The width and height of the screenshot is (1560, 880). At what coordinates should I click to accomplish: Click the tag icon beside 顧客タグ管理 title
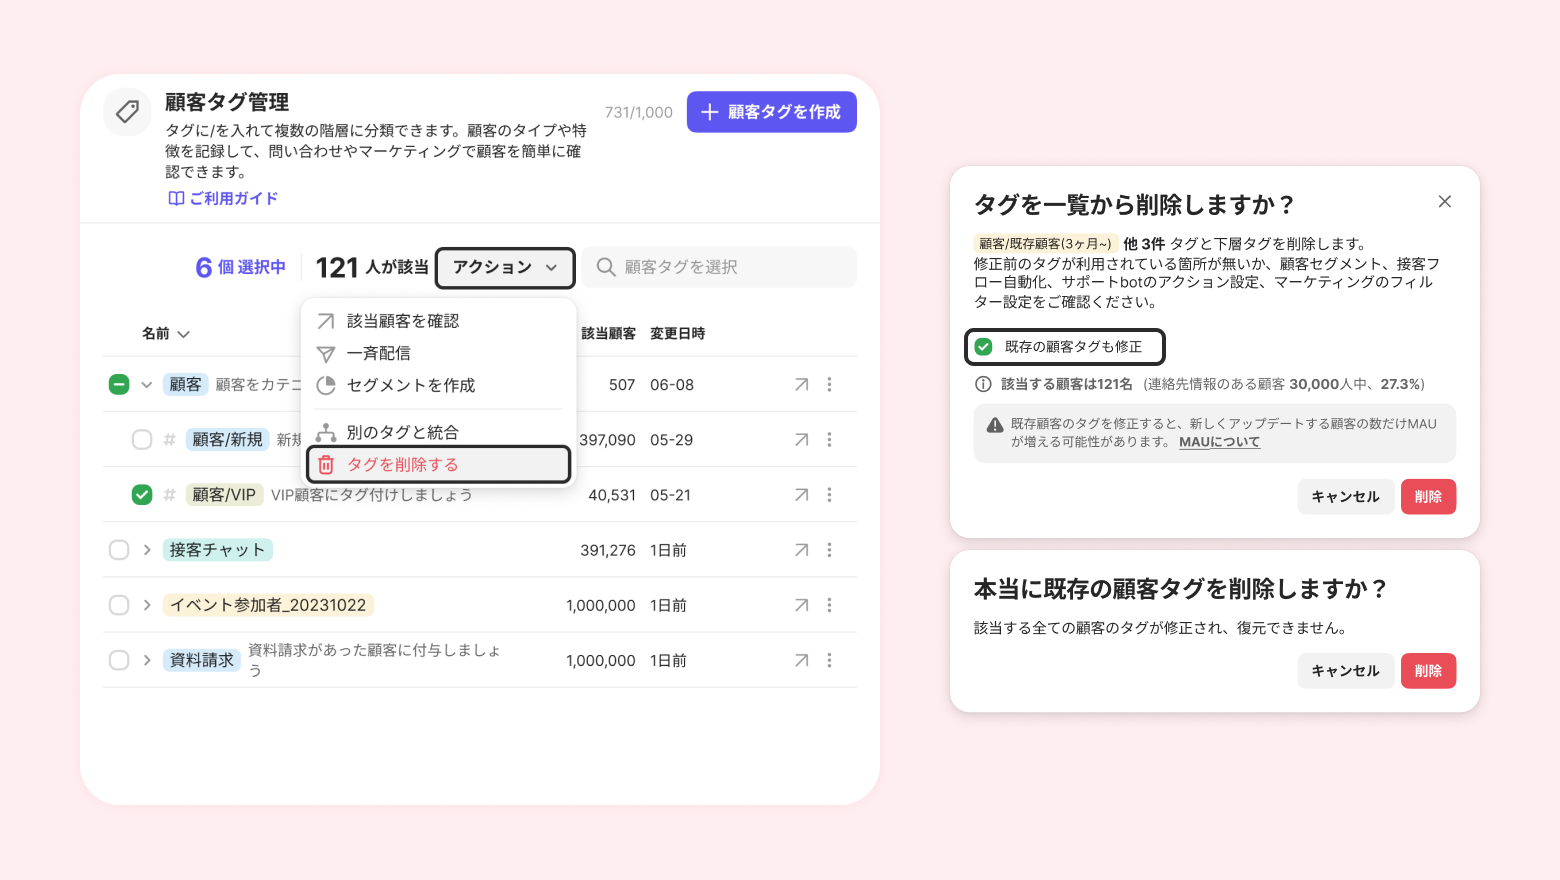pyautogui.click(x=127, y=111)
